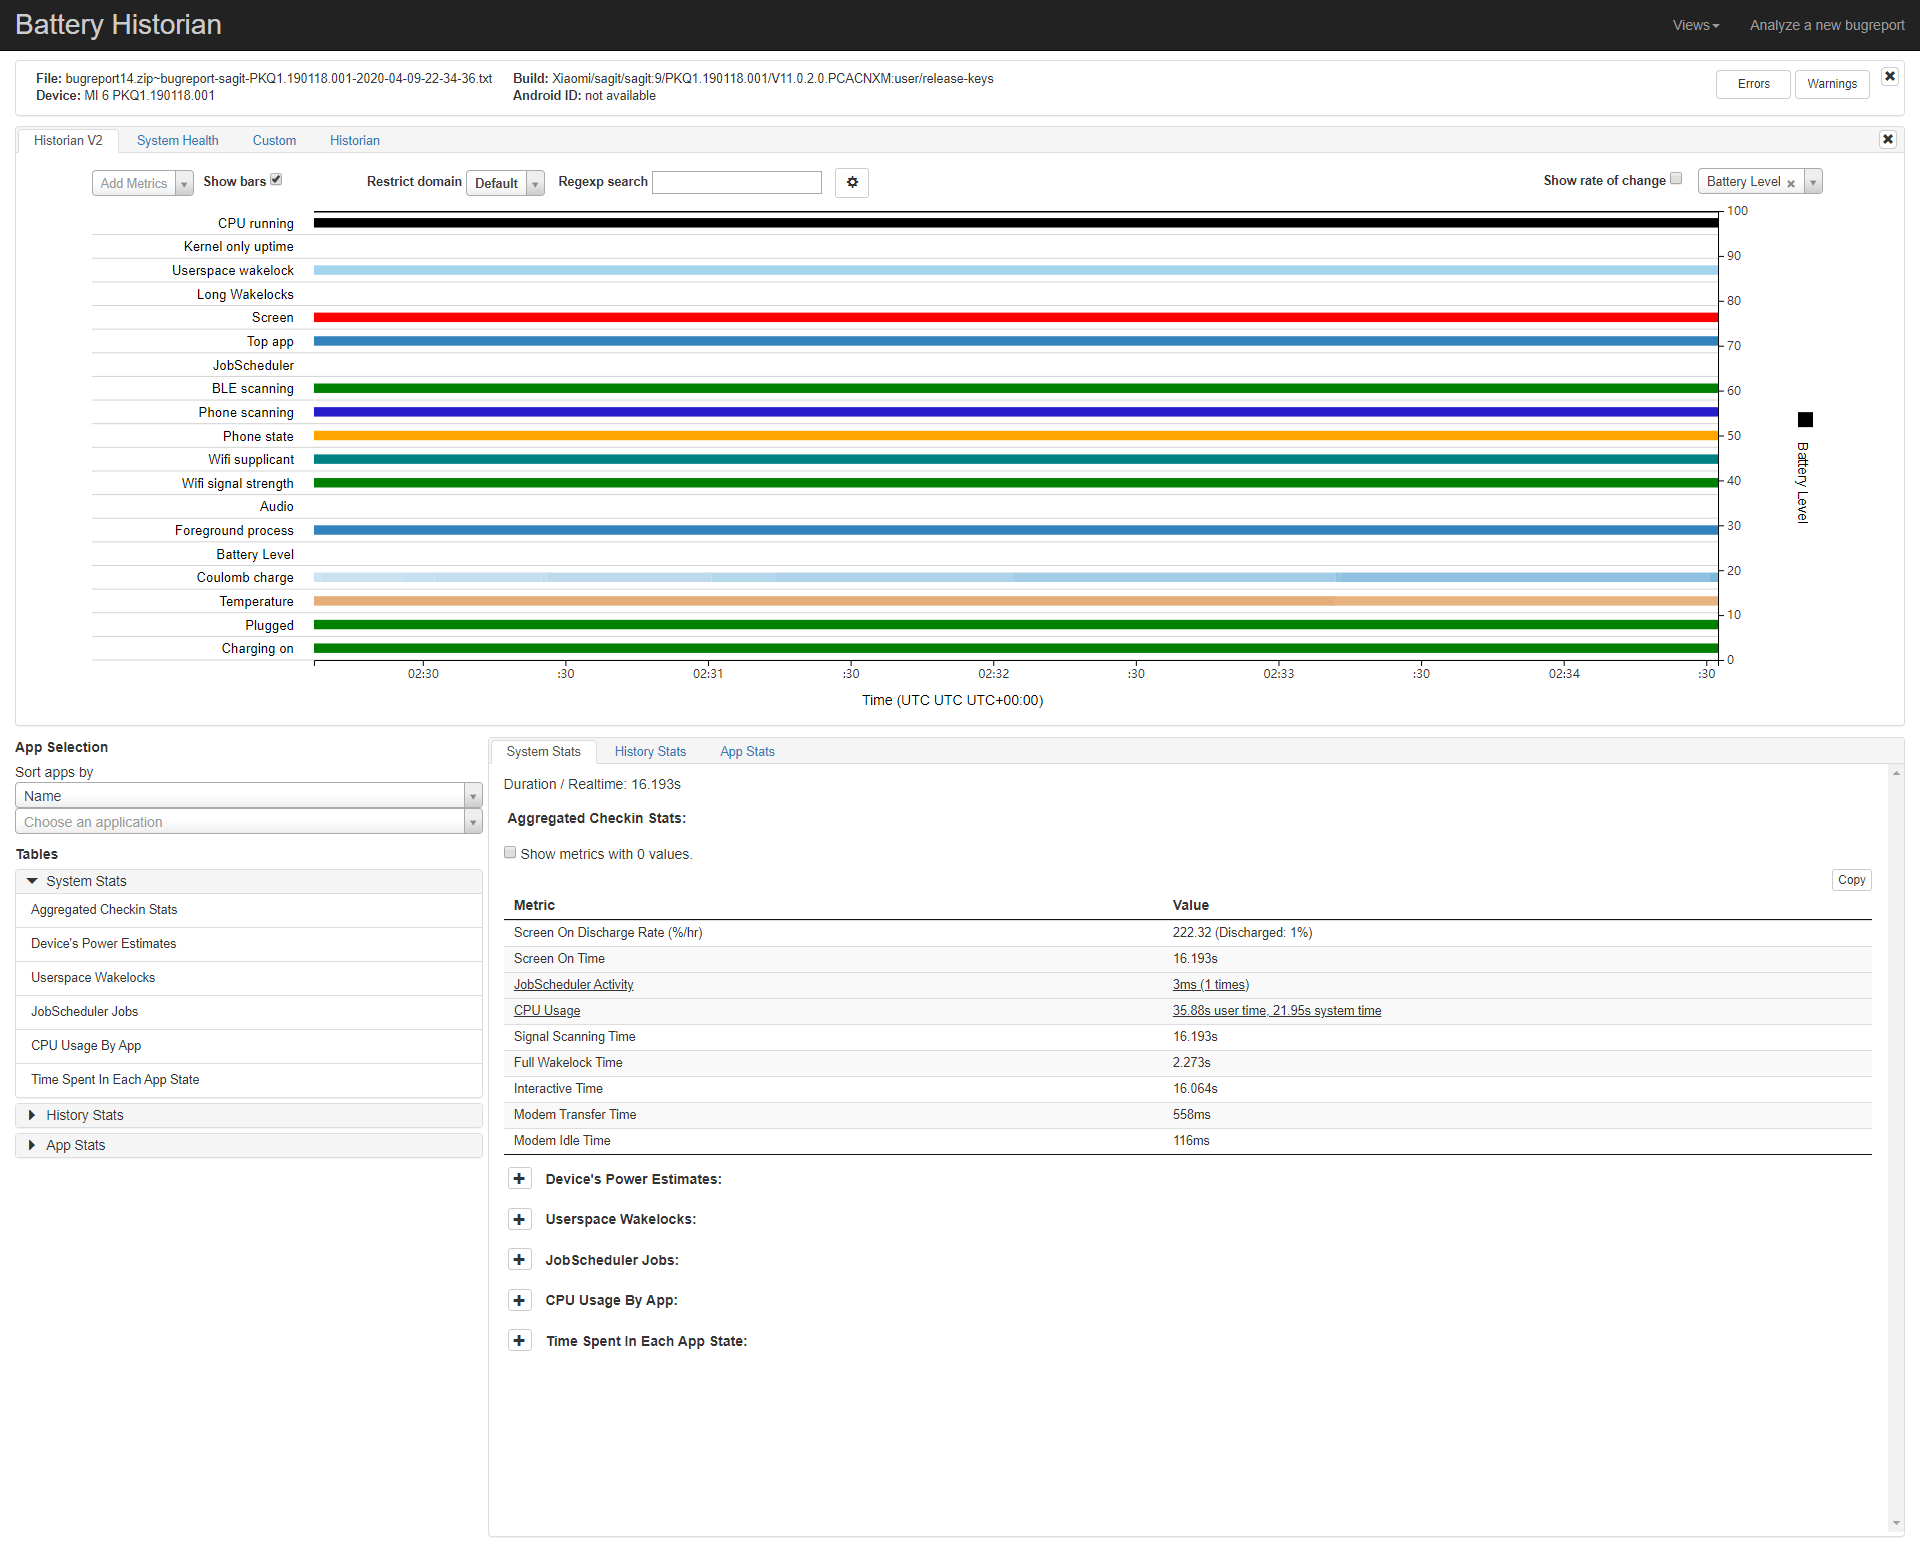
Task: Switch to the Custom tab
Action: 274,140
